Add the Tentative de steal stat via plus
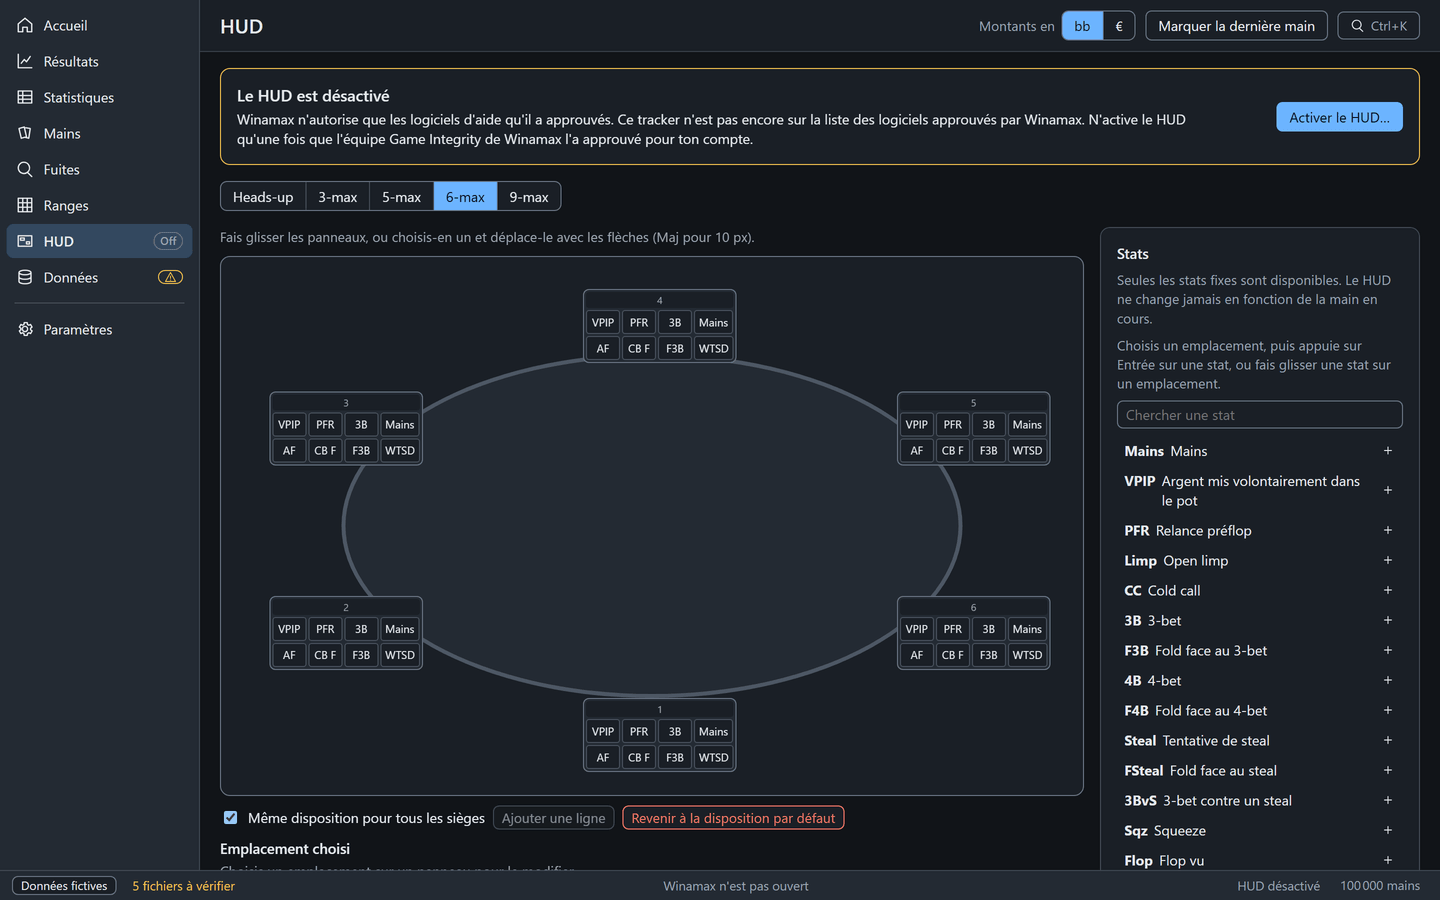The height and width of the screenshot is (900, 1440). [x=1388, y=740]
